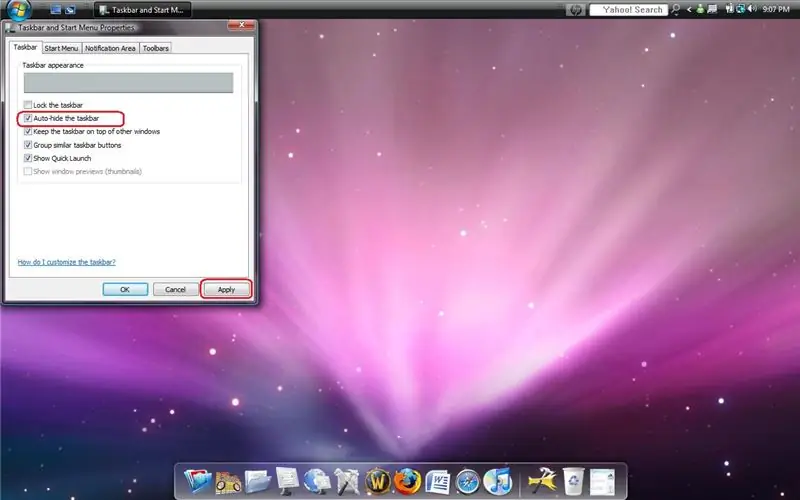
Task: Toggle Group similar taskbar buttons
Action: tap(28, 145)
